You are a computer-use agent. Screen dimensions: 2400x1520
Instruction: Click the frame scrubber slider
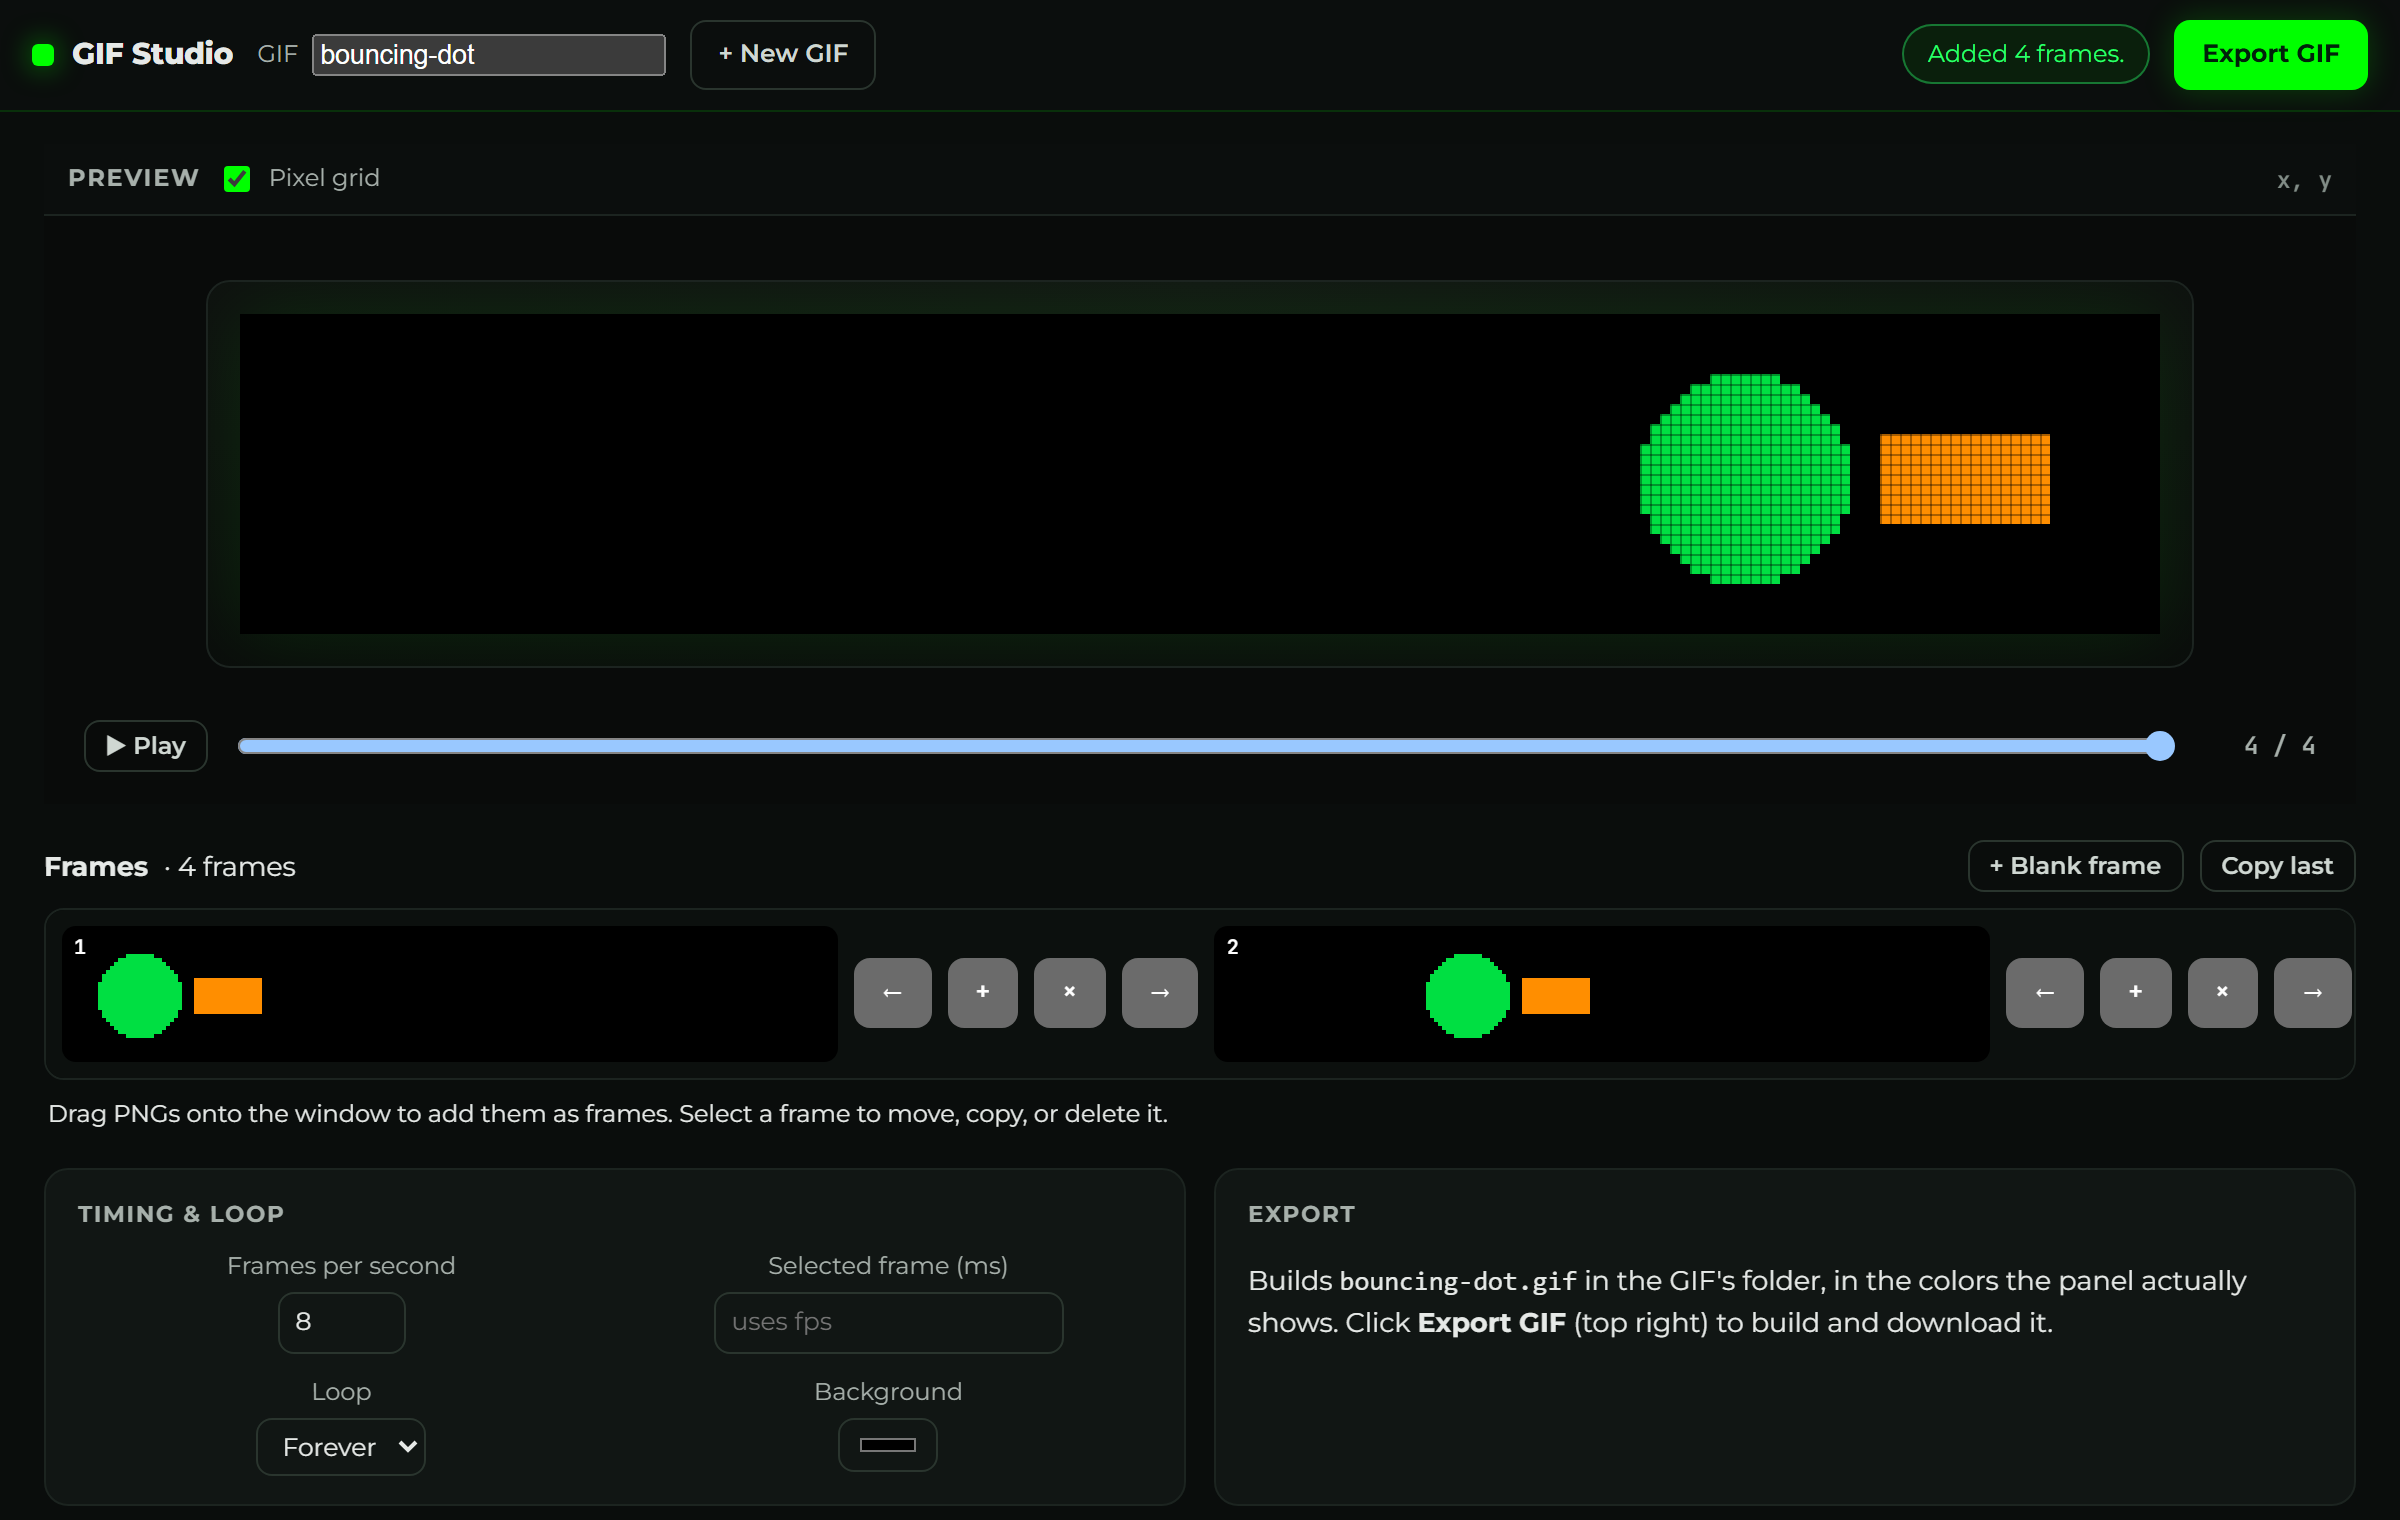click(1206, 745)
